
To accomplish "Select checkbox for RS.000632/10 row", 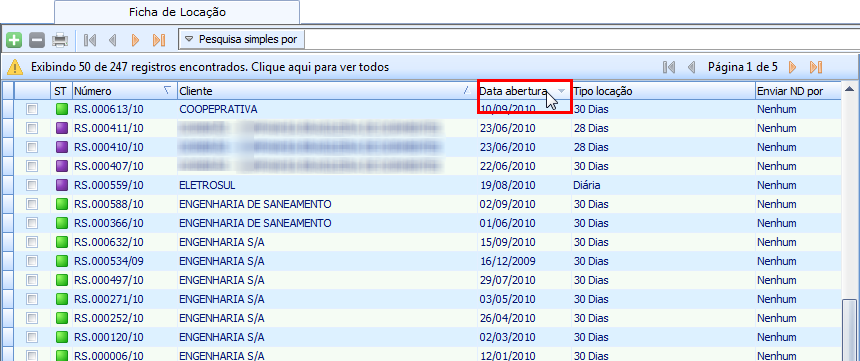I will coord(32,242).
